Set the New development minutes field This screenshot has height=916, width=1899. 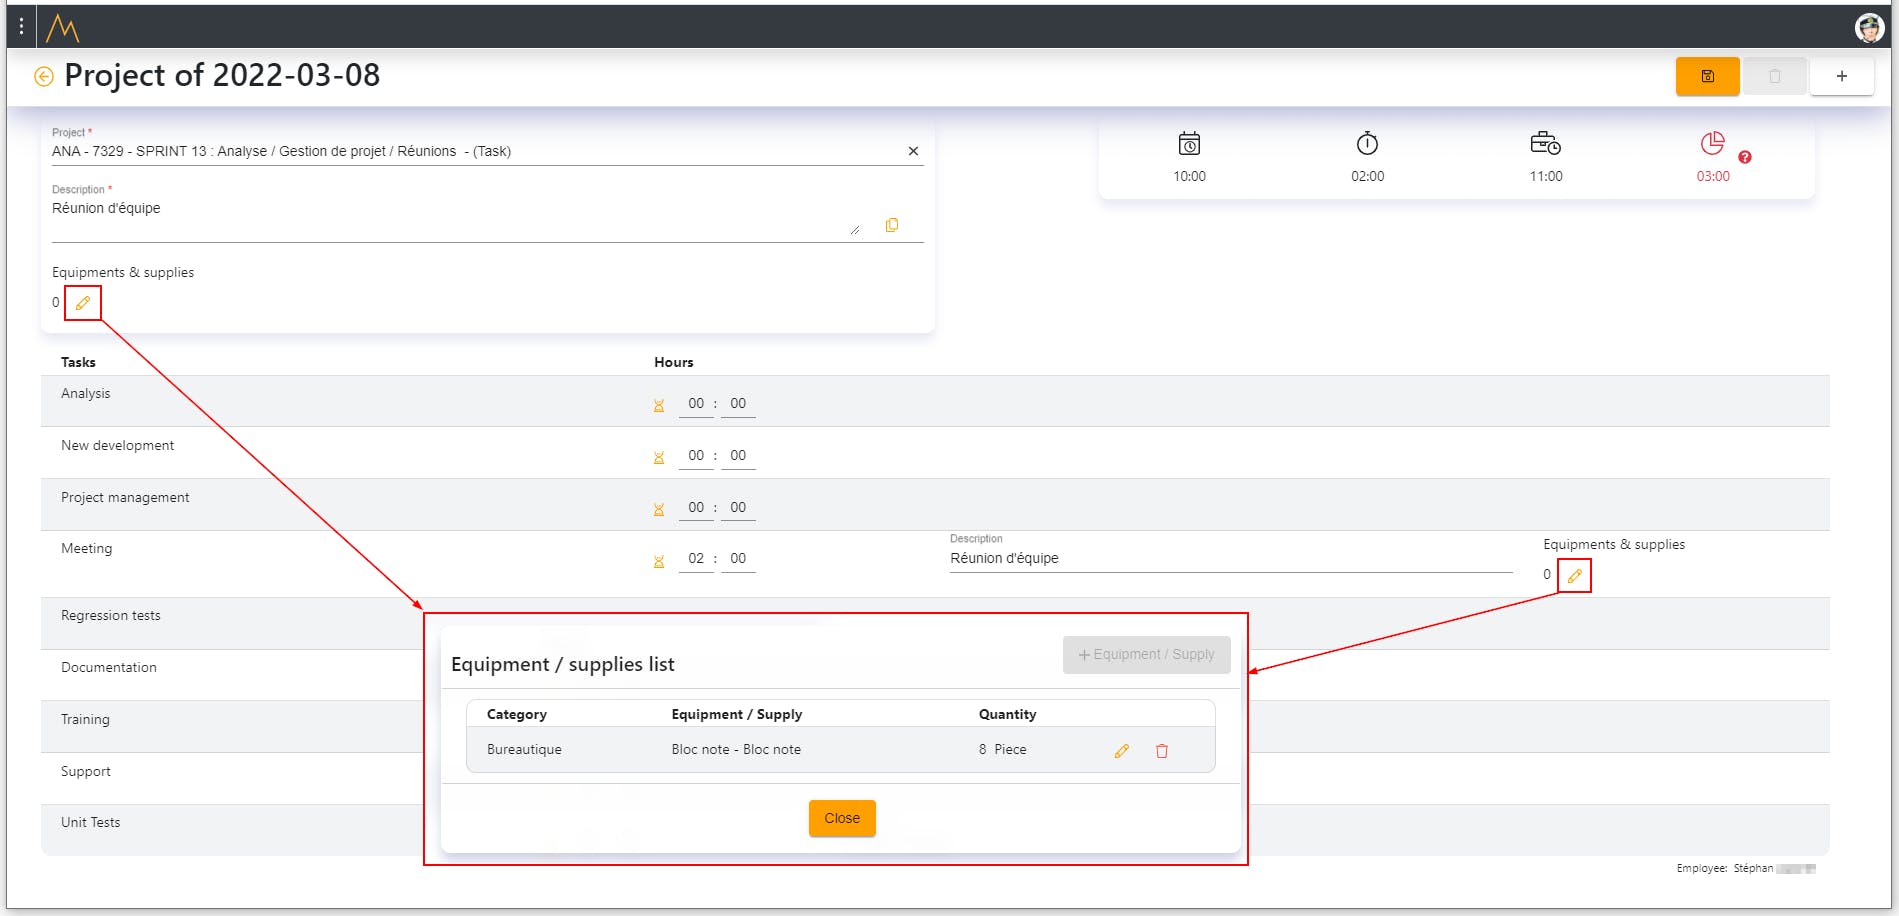738,456
